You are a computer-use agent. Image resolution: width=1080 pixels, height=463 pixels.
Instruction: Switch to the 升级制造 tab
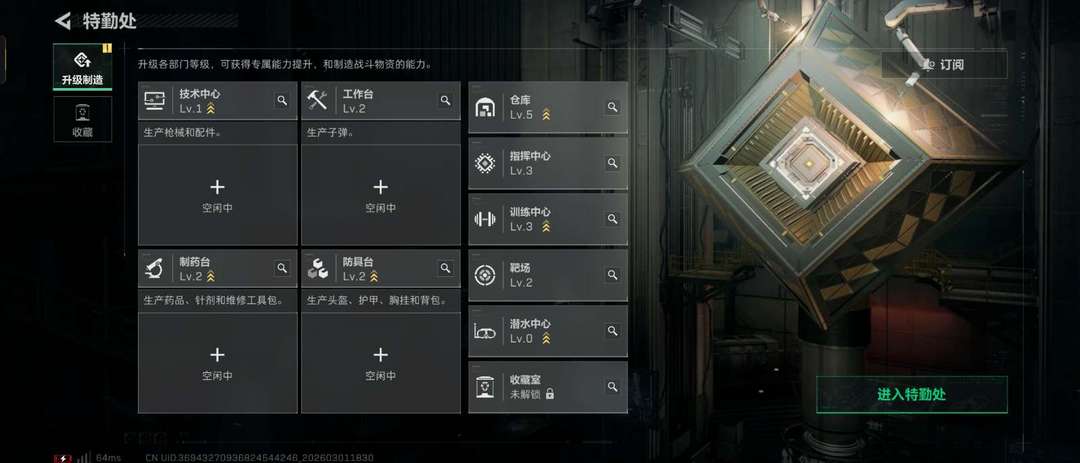(83, 67)
